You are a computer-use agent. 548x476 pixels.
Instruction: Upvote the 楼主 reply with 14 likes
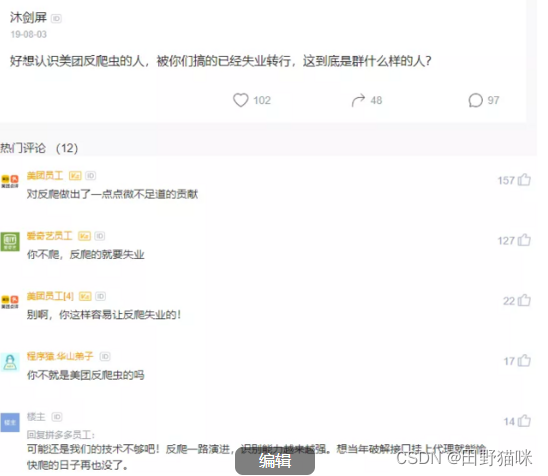pyautogui.click(x=524, y=421)
